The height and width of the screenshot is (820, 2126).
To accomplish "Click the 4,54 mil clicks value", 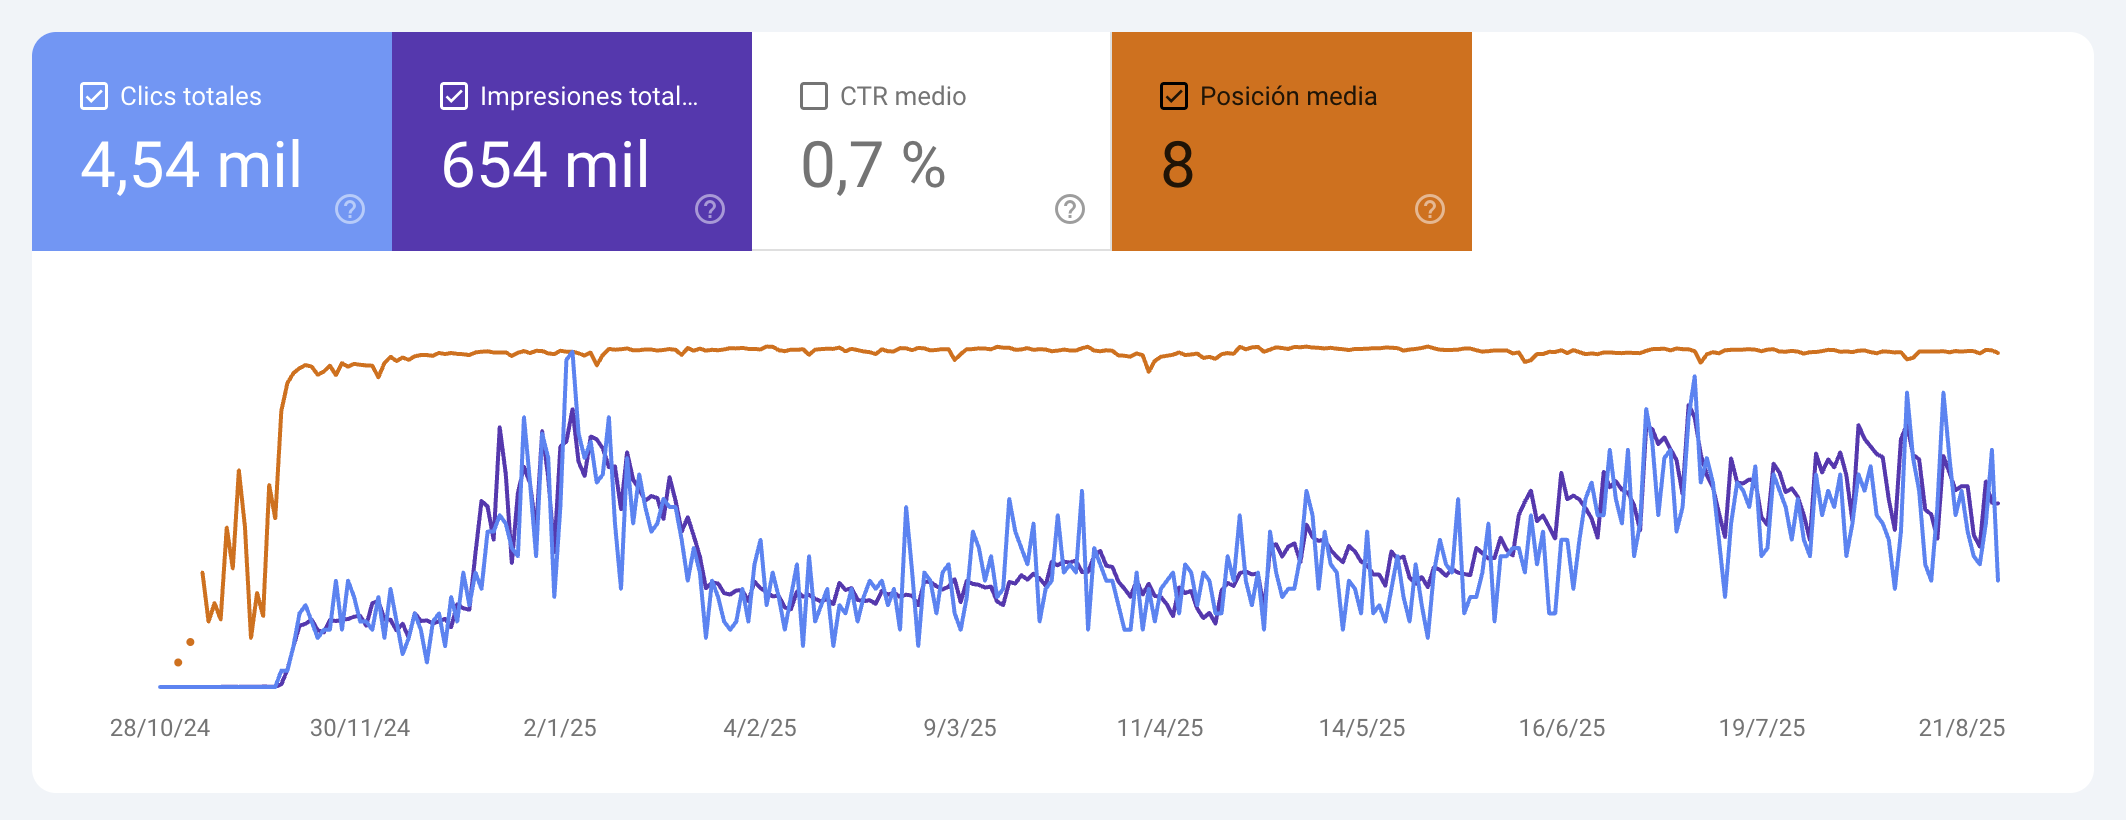I will [191, 165].
